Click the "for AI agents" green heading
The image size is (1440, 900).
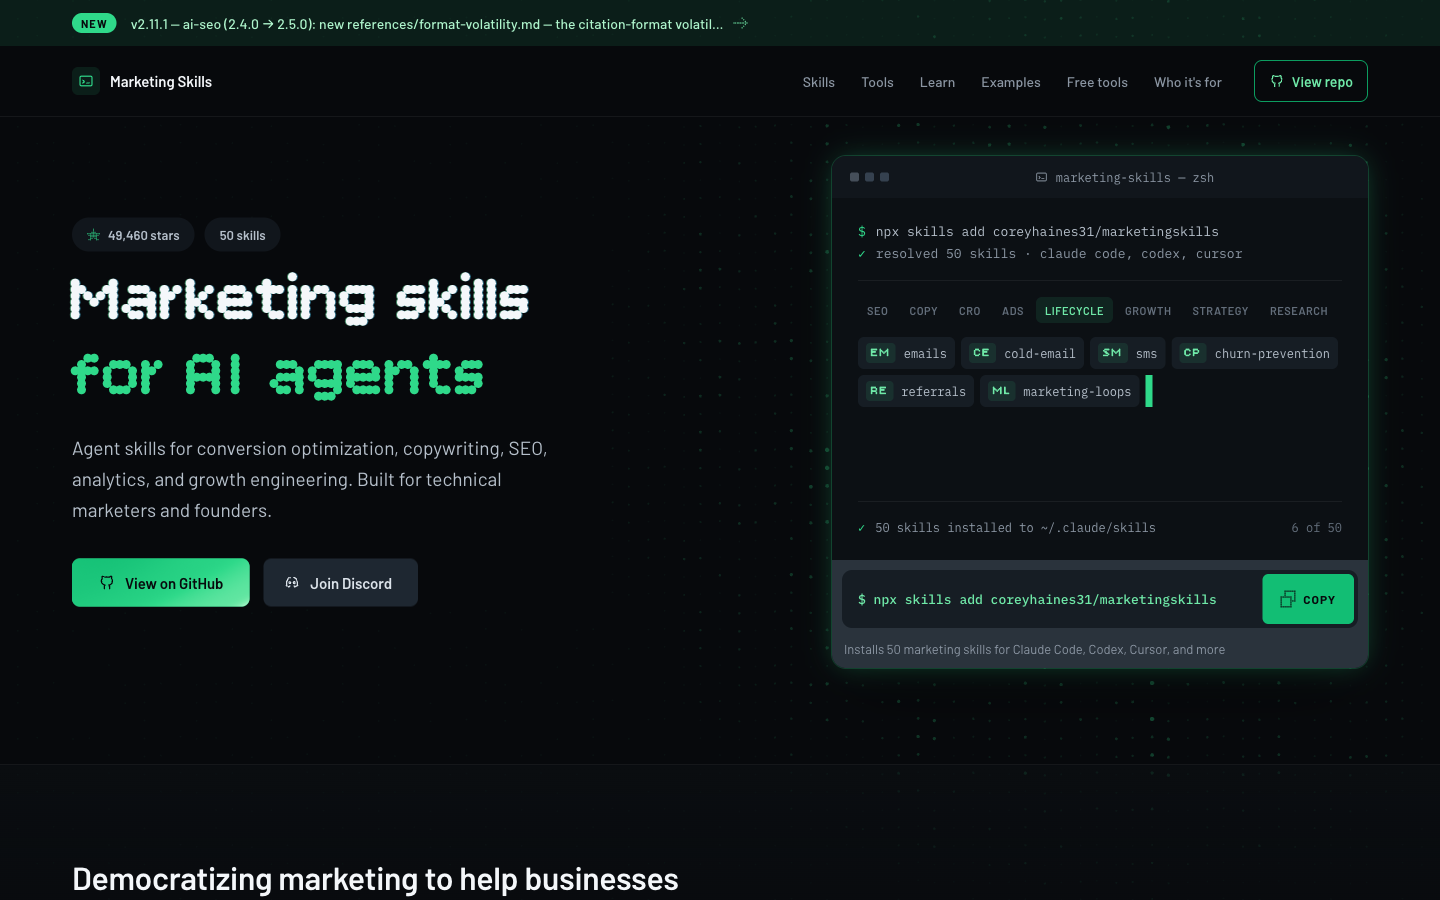(x=277, y=376)
